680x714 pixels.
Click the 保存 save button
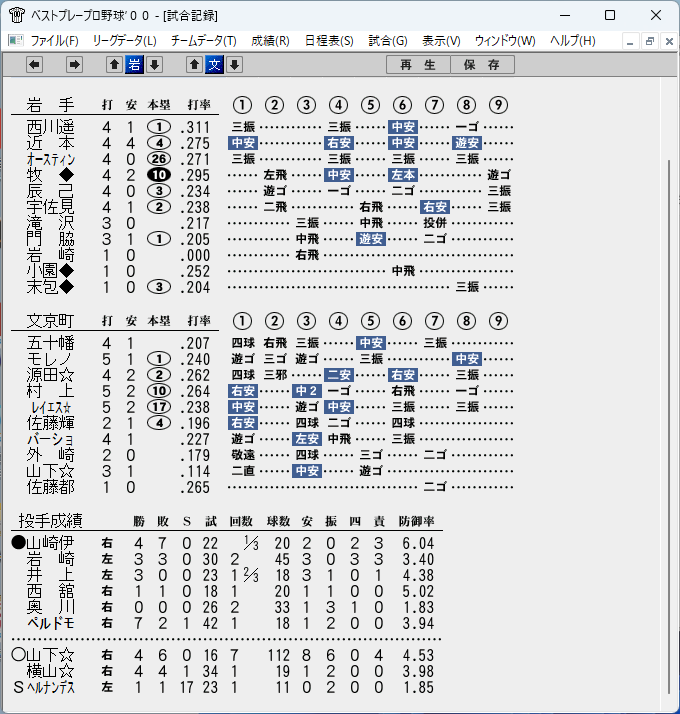click(x=482, y=65)
